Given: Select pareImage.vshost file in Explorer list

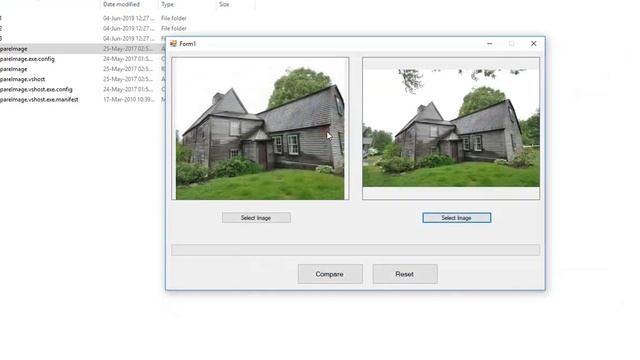Looking at the screenshot, I should [x=22, y=79].
